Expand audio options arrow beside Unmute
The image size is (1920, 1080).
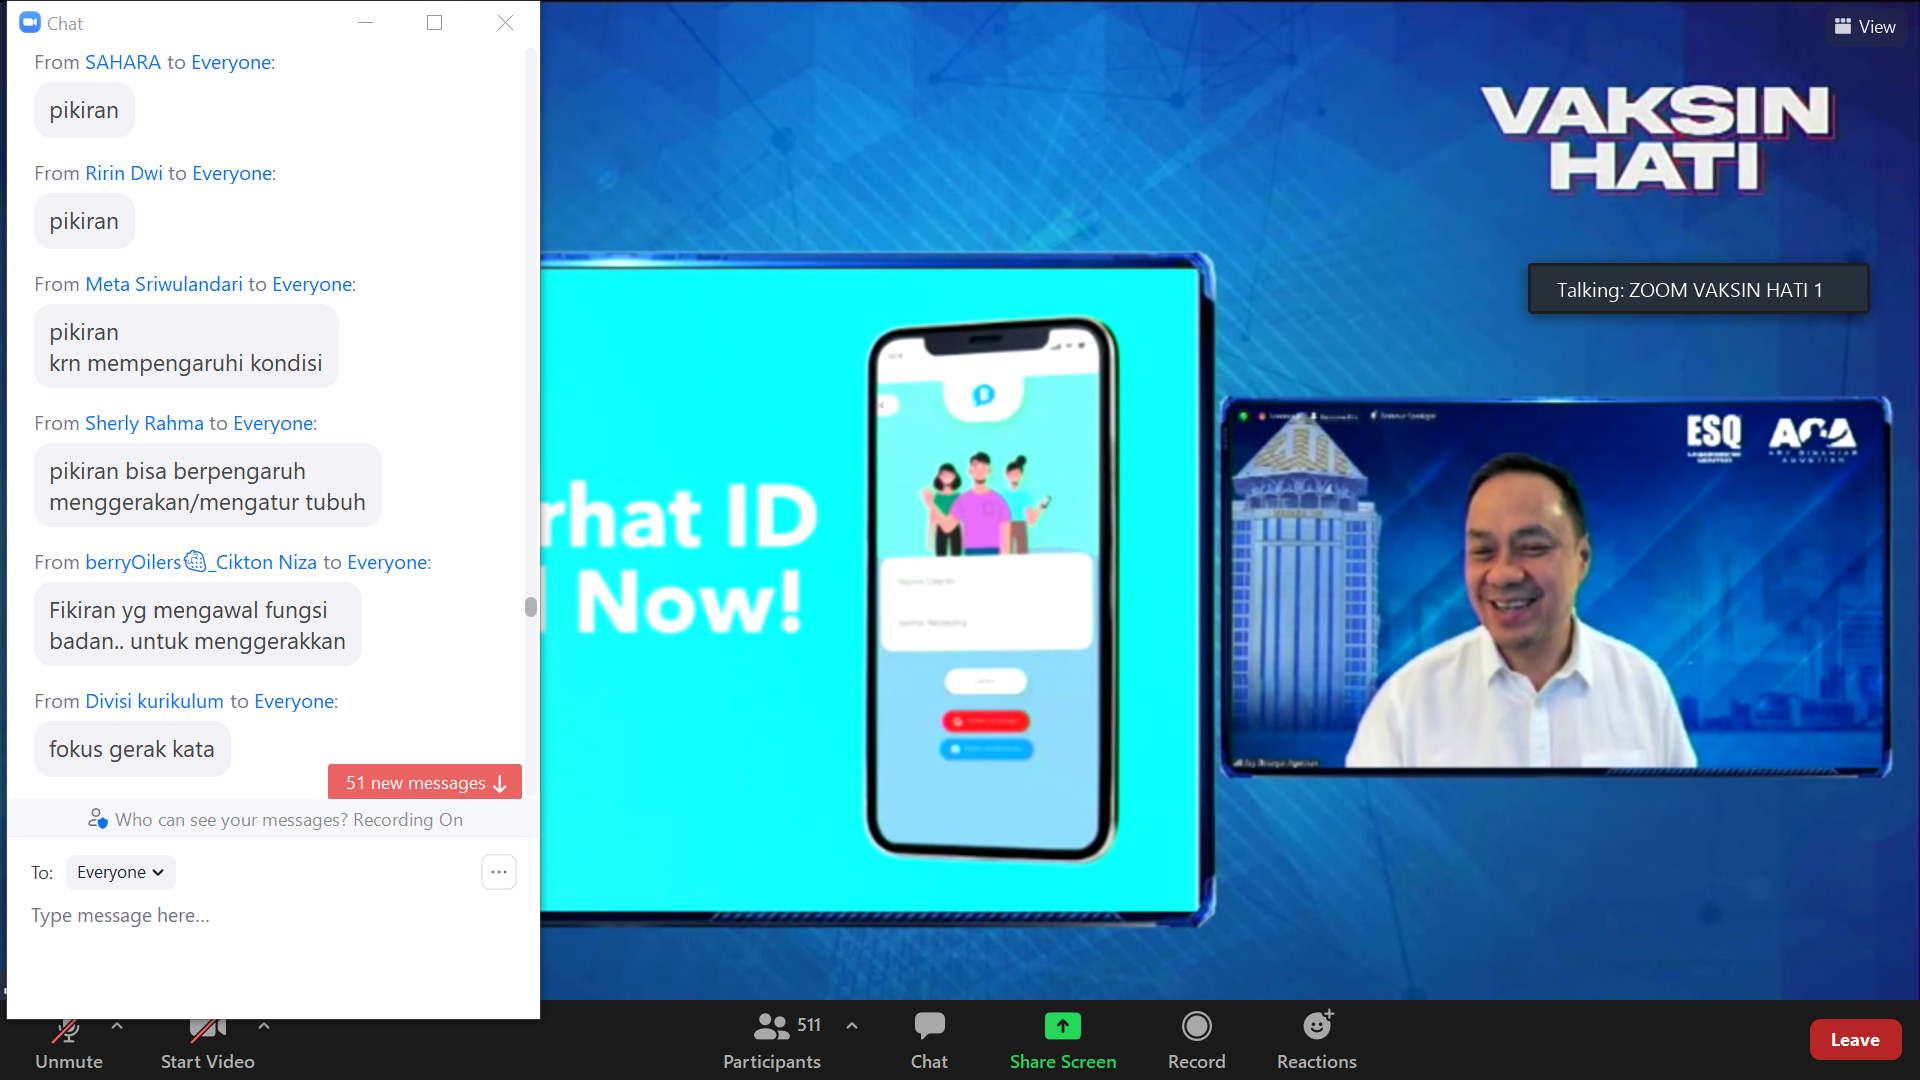pos(117,1026)
